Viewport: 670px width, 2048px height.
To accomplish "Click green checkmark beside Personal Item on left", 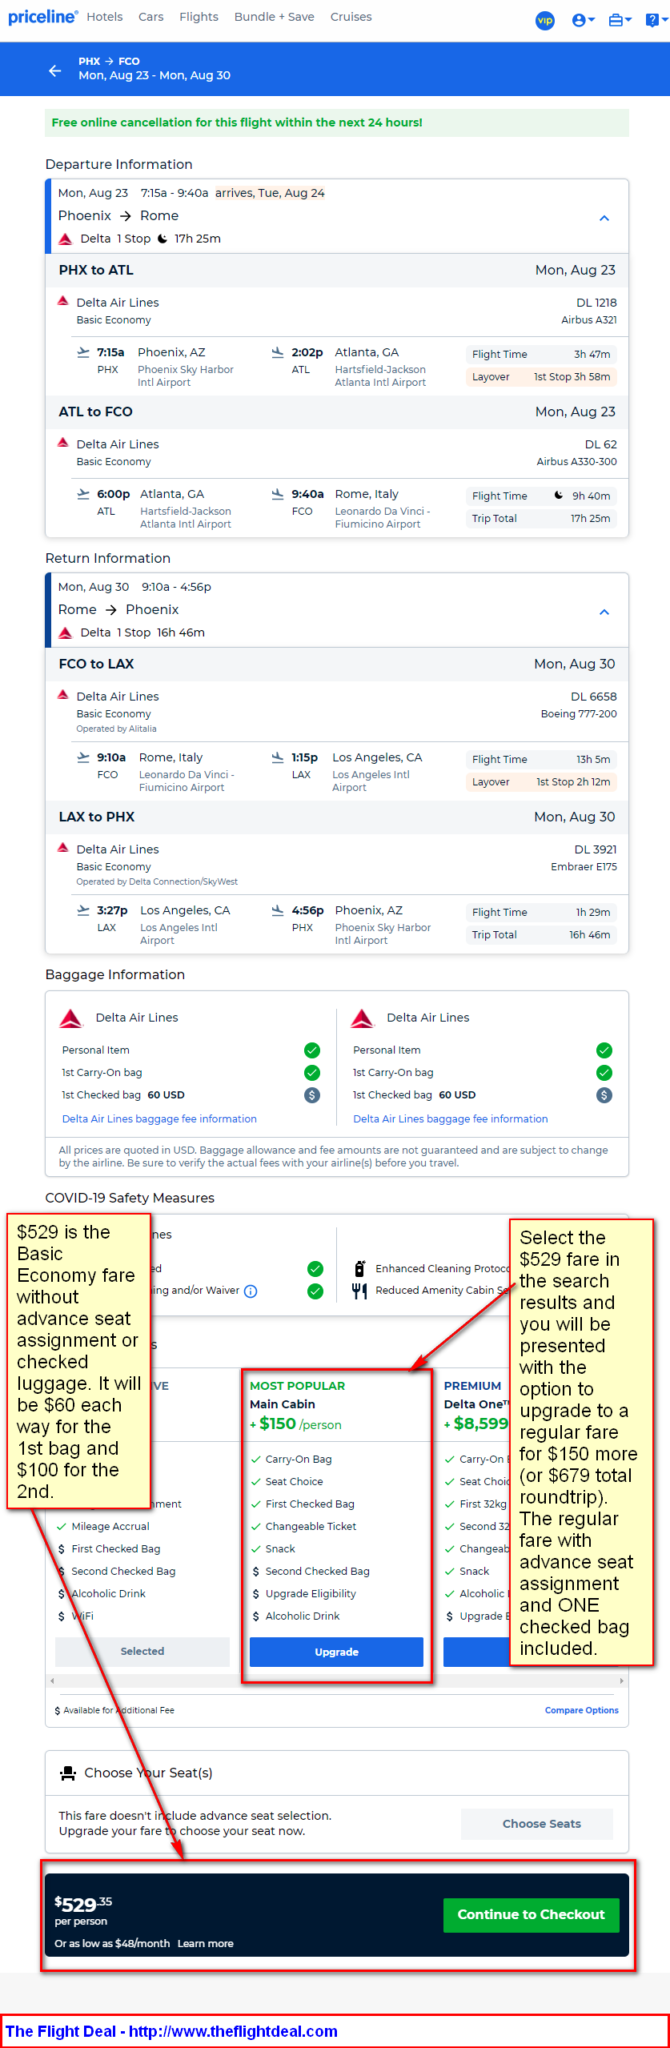I will point(312,1050).
